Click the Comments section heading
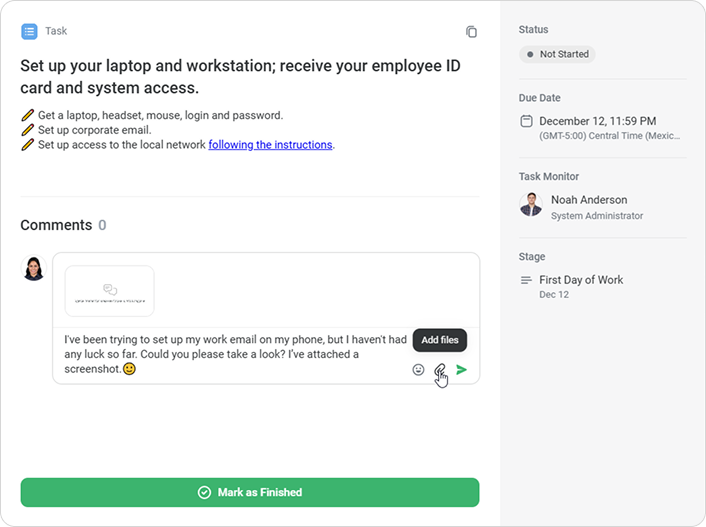 coord(56,225)
